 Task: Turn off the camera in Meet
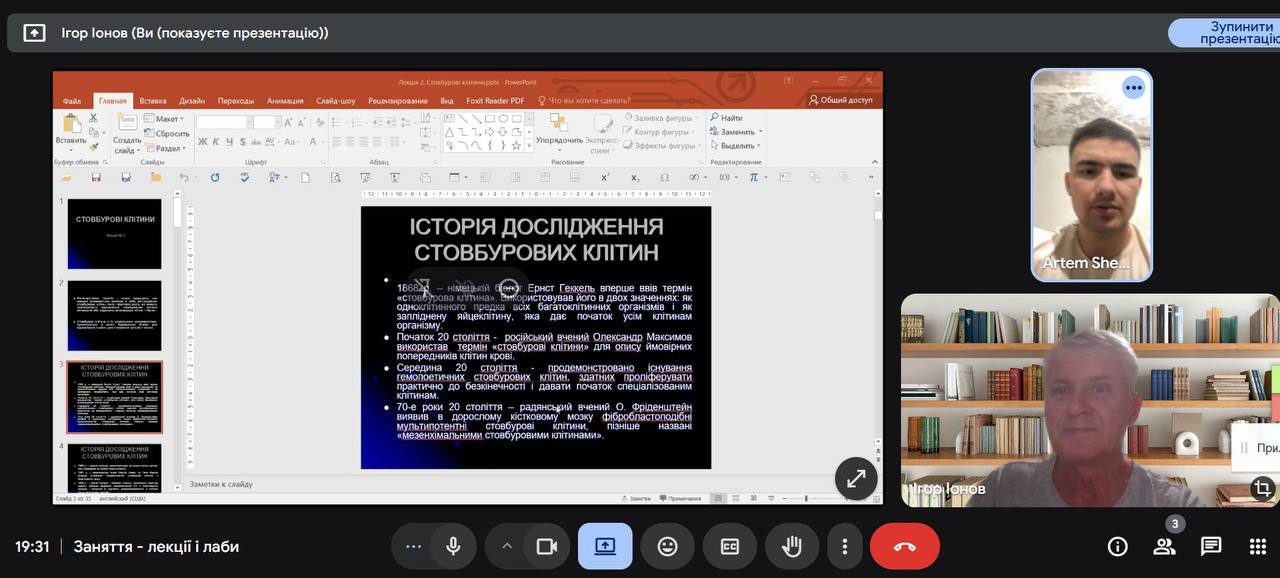[x=546, y=546]
